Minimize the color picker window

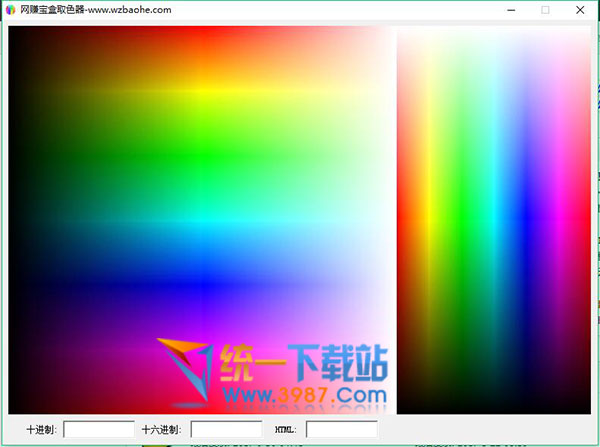(511, 10)
